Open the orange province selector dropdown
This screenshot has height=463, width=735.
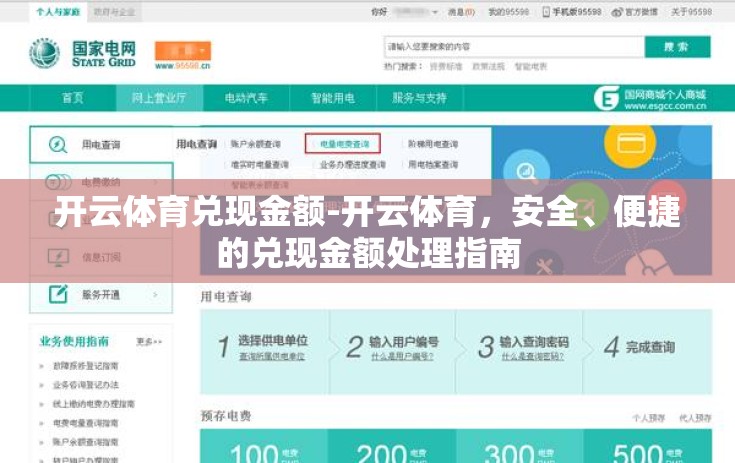point(183,51)
